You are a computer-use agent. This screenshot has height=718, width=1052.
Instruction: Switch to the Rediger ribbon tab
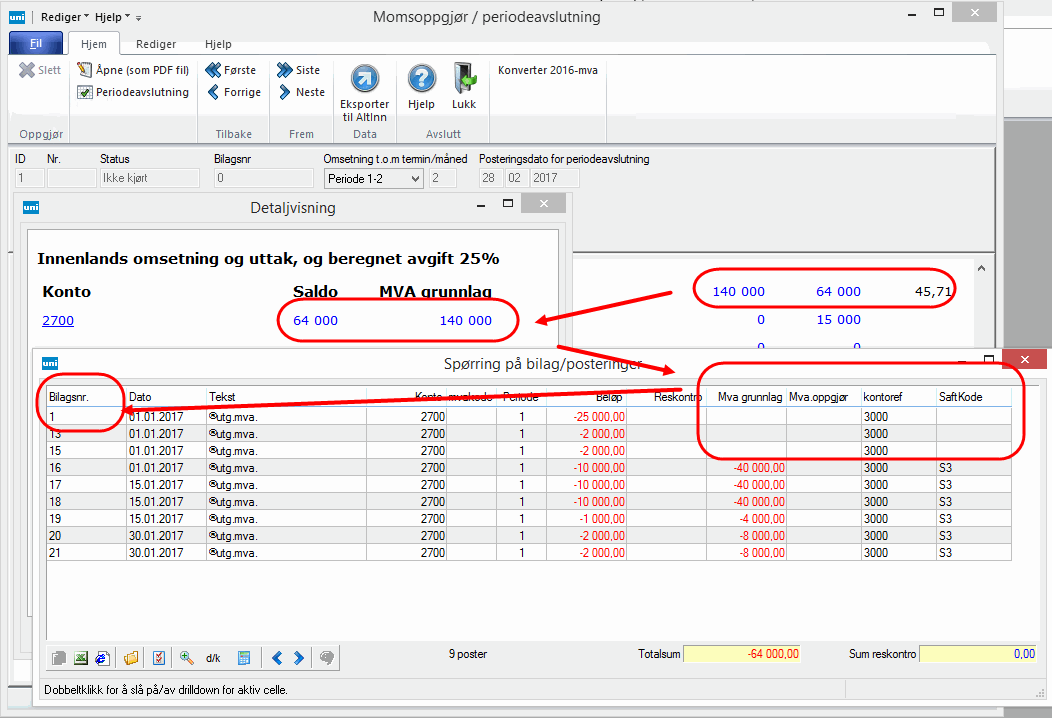click(x=156, y=44)
